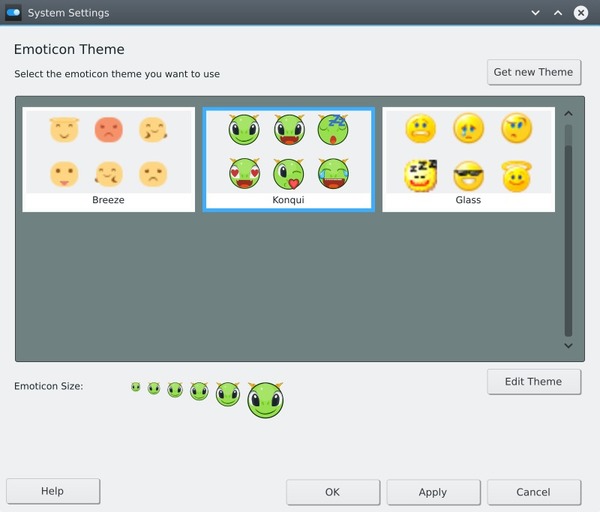Cancel the emoticon settings dialog

[533, 492]
